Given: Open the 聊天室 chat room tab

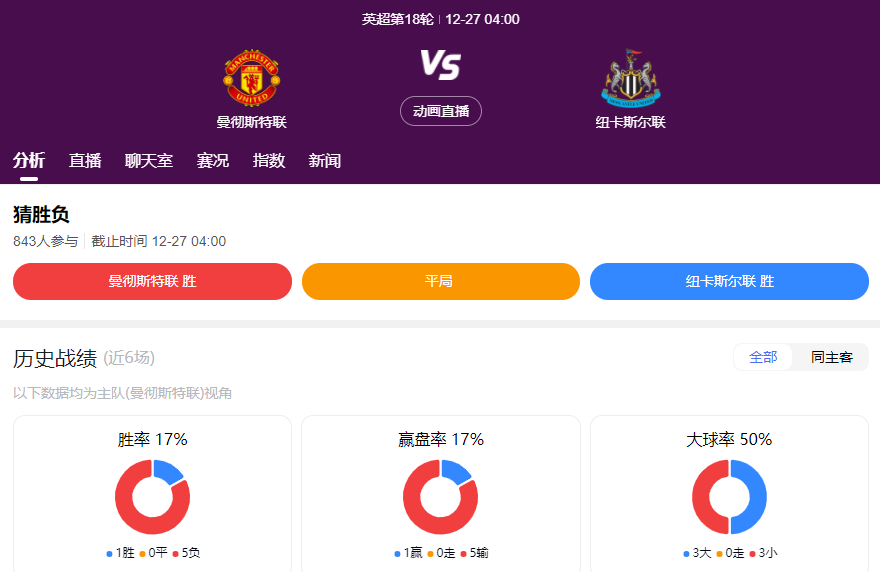Looking at the screenshot, I should pos(149,160).
